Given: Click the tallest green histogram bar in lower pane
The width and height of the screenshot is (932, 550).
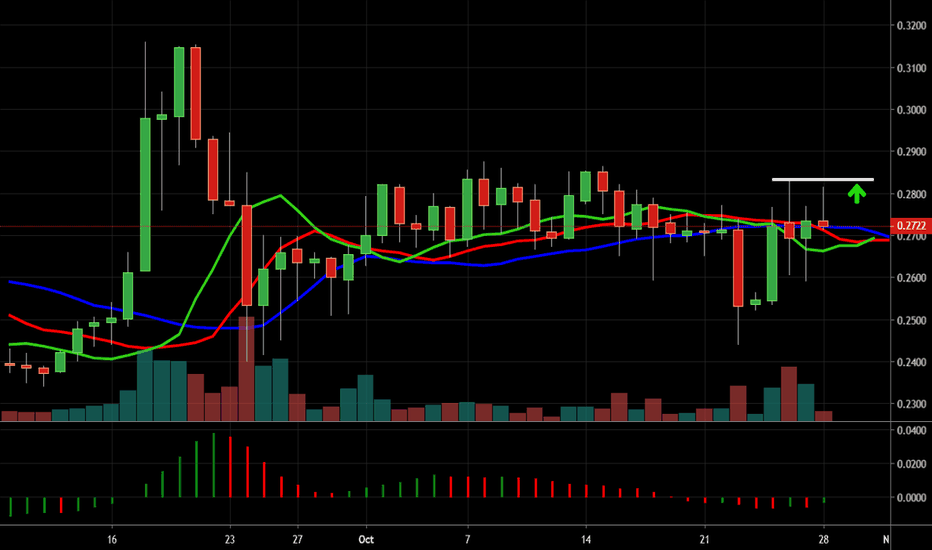Looking at the screenshot, I should point(213,465).
